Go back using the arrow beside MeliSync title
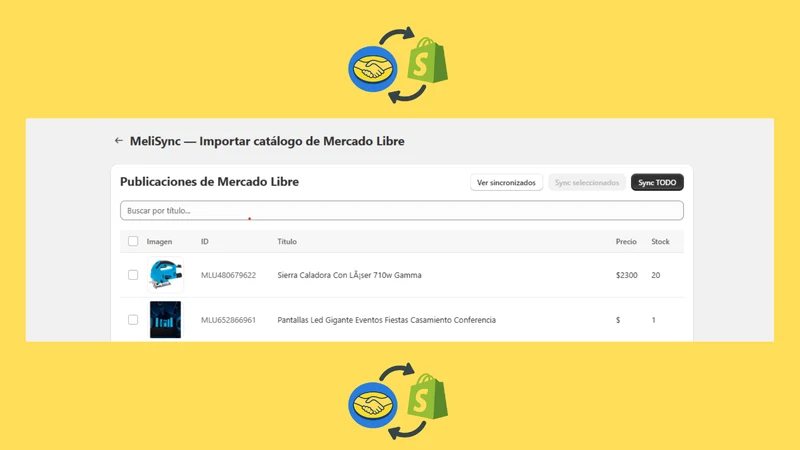The height and width of the screenshot is (450, 800). [119, 141]
